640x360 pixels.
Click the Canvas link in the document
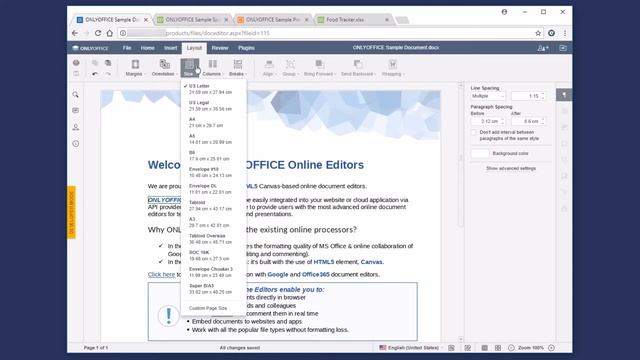point(371,262)
